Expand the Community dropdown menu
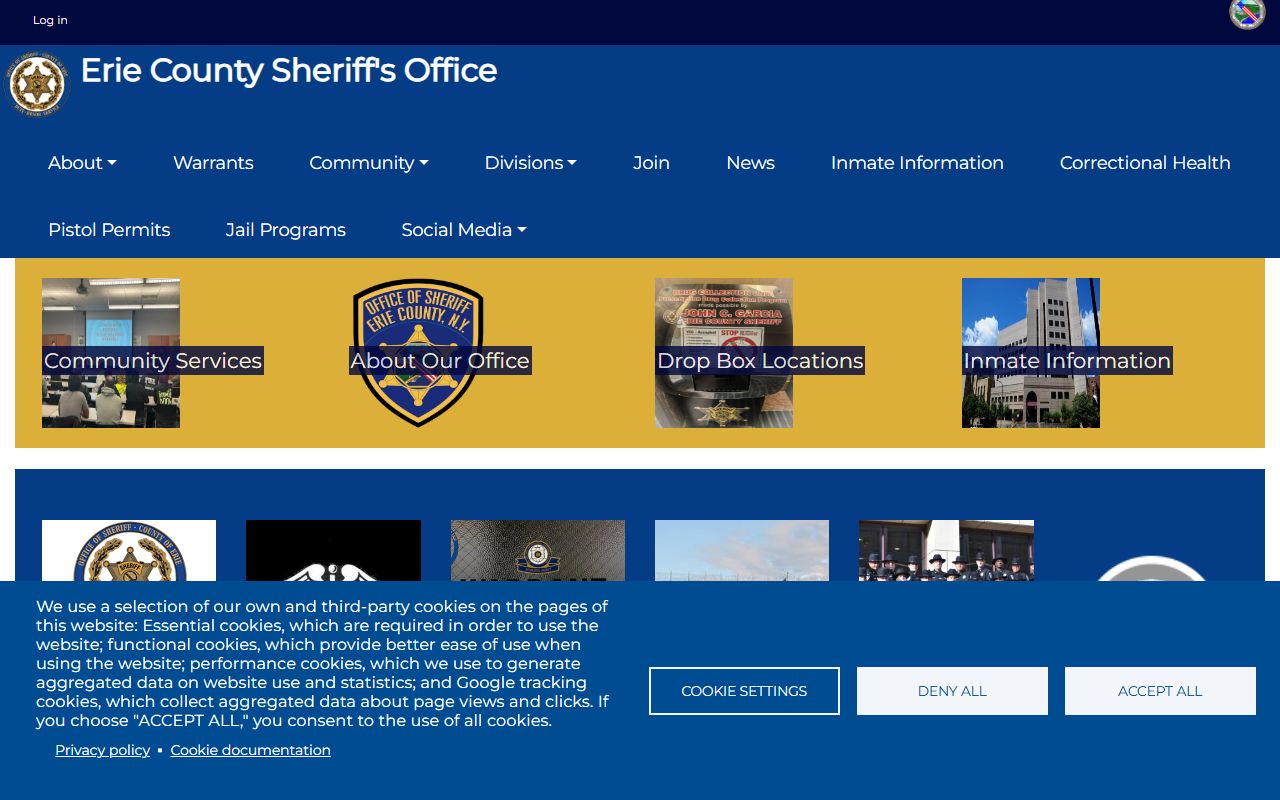The height and width of the screenshot is (800, 1280). (369, 162)
